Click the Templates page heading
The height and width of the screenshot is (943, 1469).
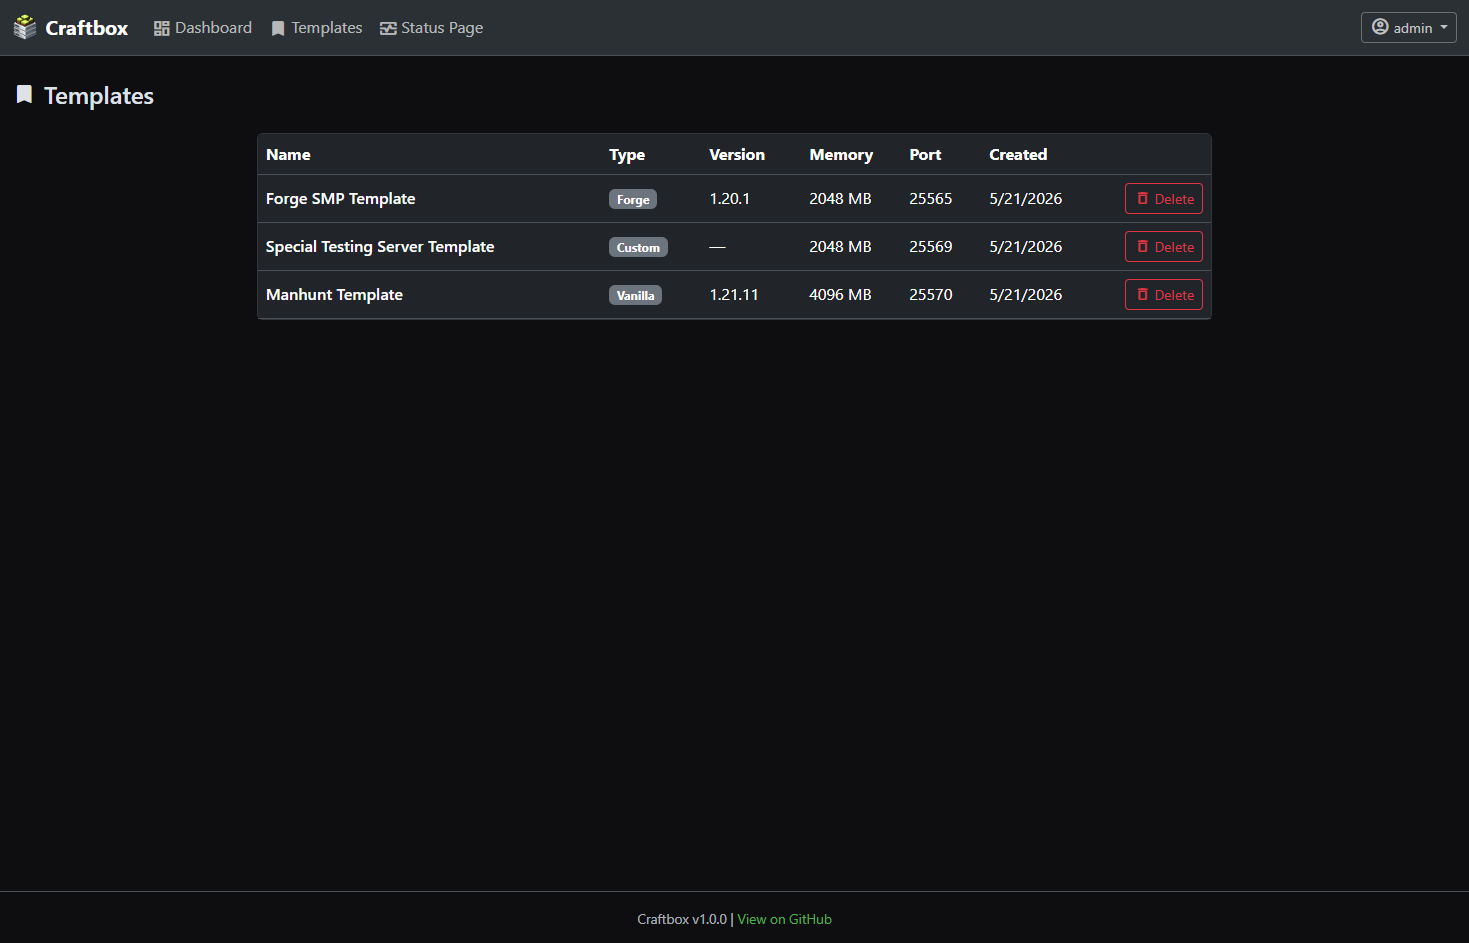(99, 96)
